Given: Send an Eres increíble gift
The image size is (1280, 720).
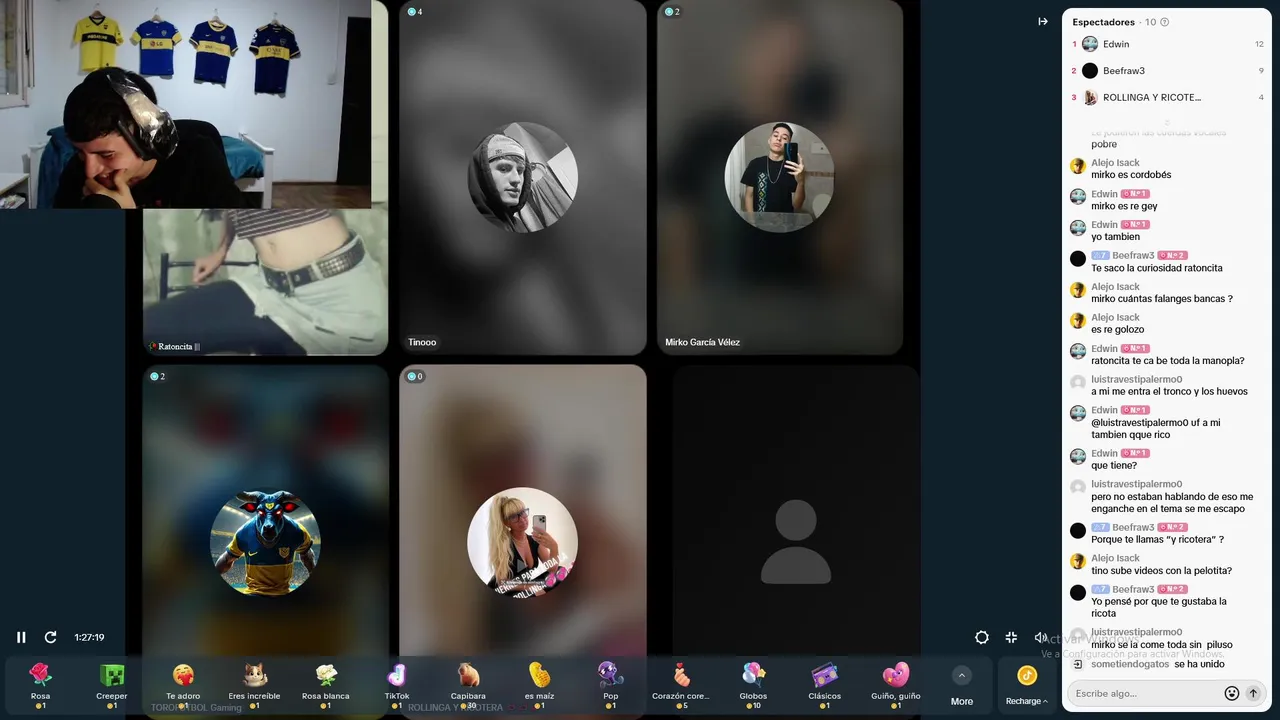Looking at the screenshot, I should pyautogui.click(x=254, y=685).
